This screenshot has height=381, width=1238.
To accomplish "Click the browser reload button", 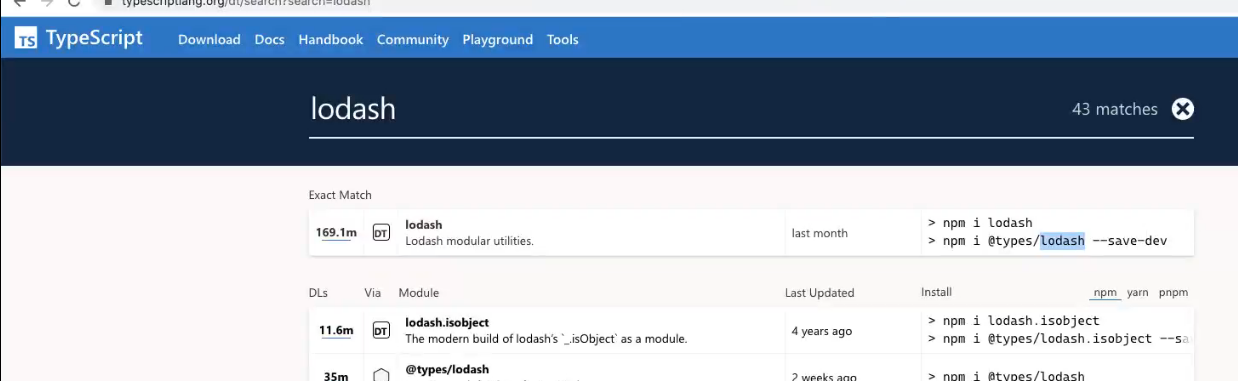I will pyautogui.click(x=73, y=3).
